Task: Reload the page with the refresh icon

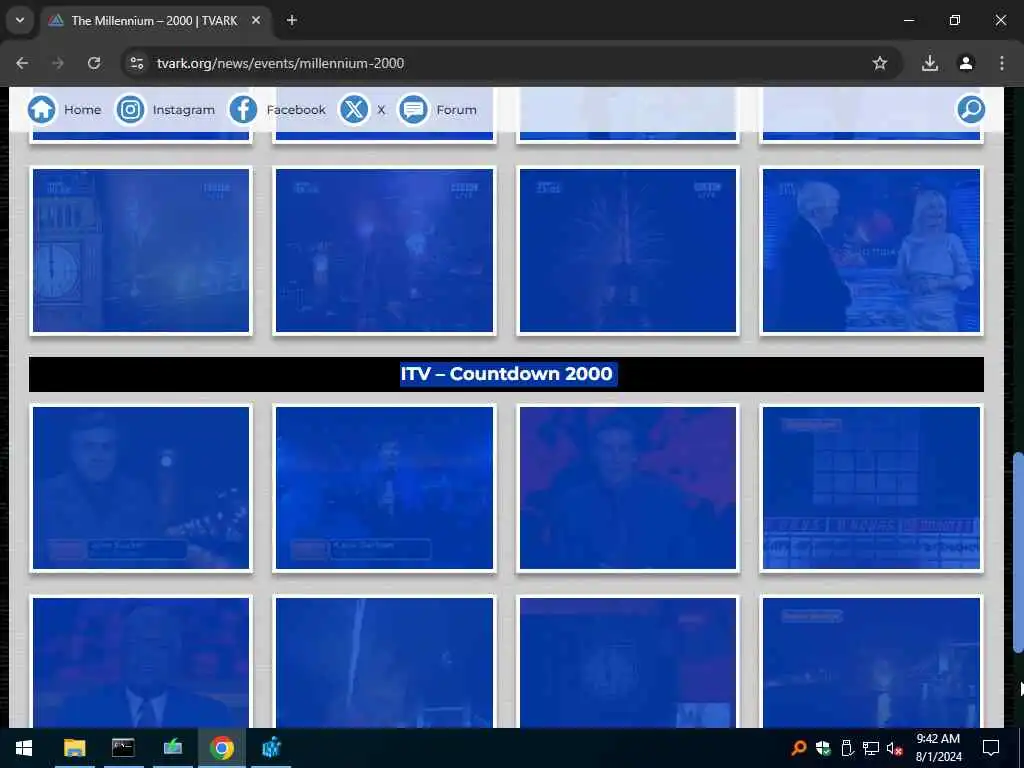Action: 94,63
